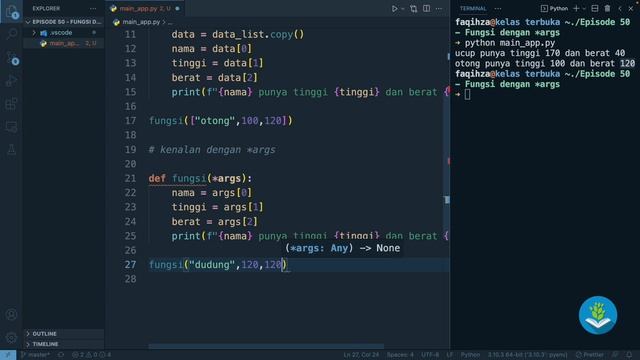Open Remote Explorer in activity bar
This screenshot has width=640, height=360.
[11, 127]
